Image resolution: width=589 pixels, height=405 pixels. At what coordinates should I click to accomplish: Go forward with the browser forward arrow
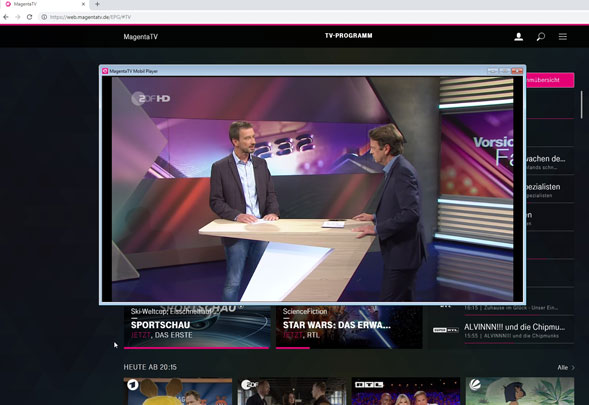click(x=18, y=17)
